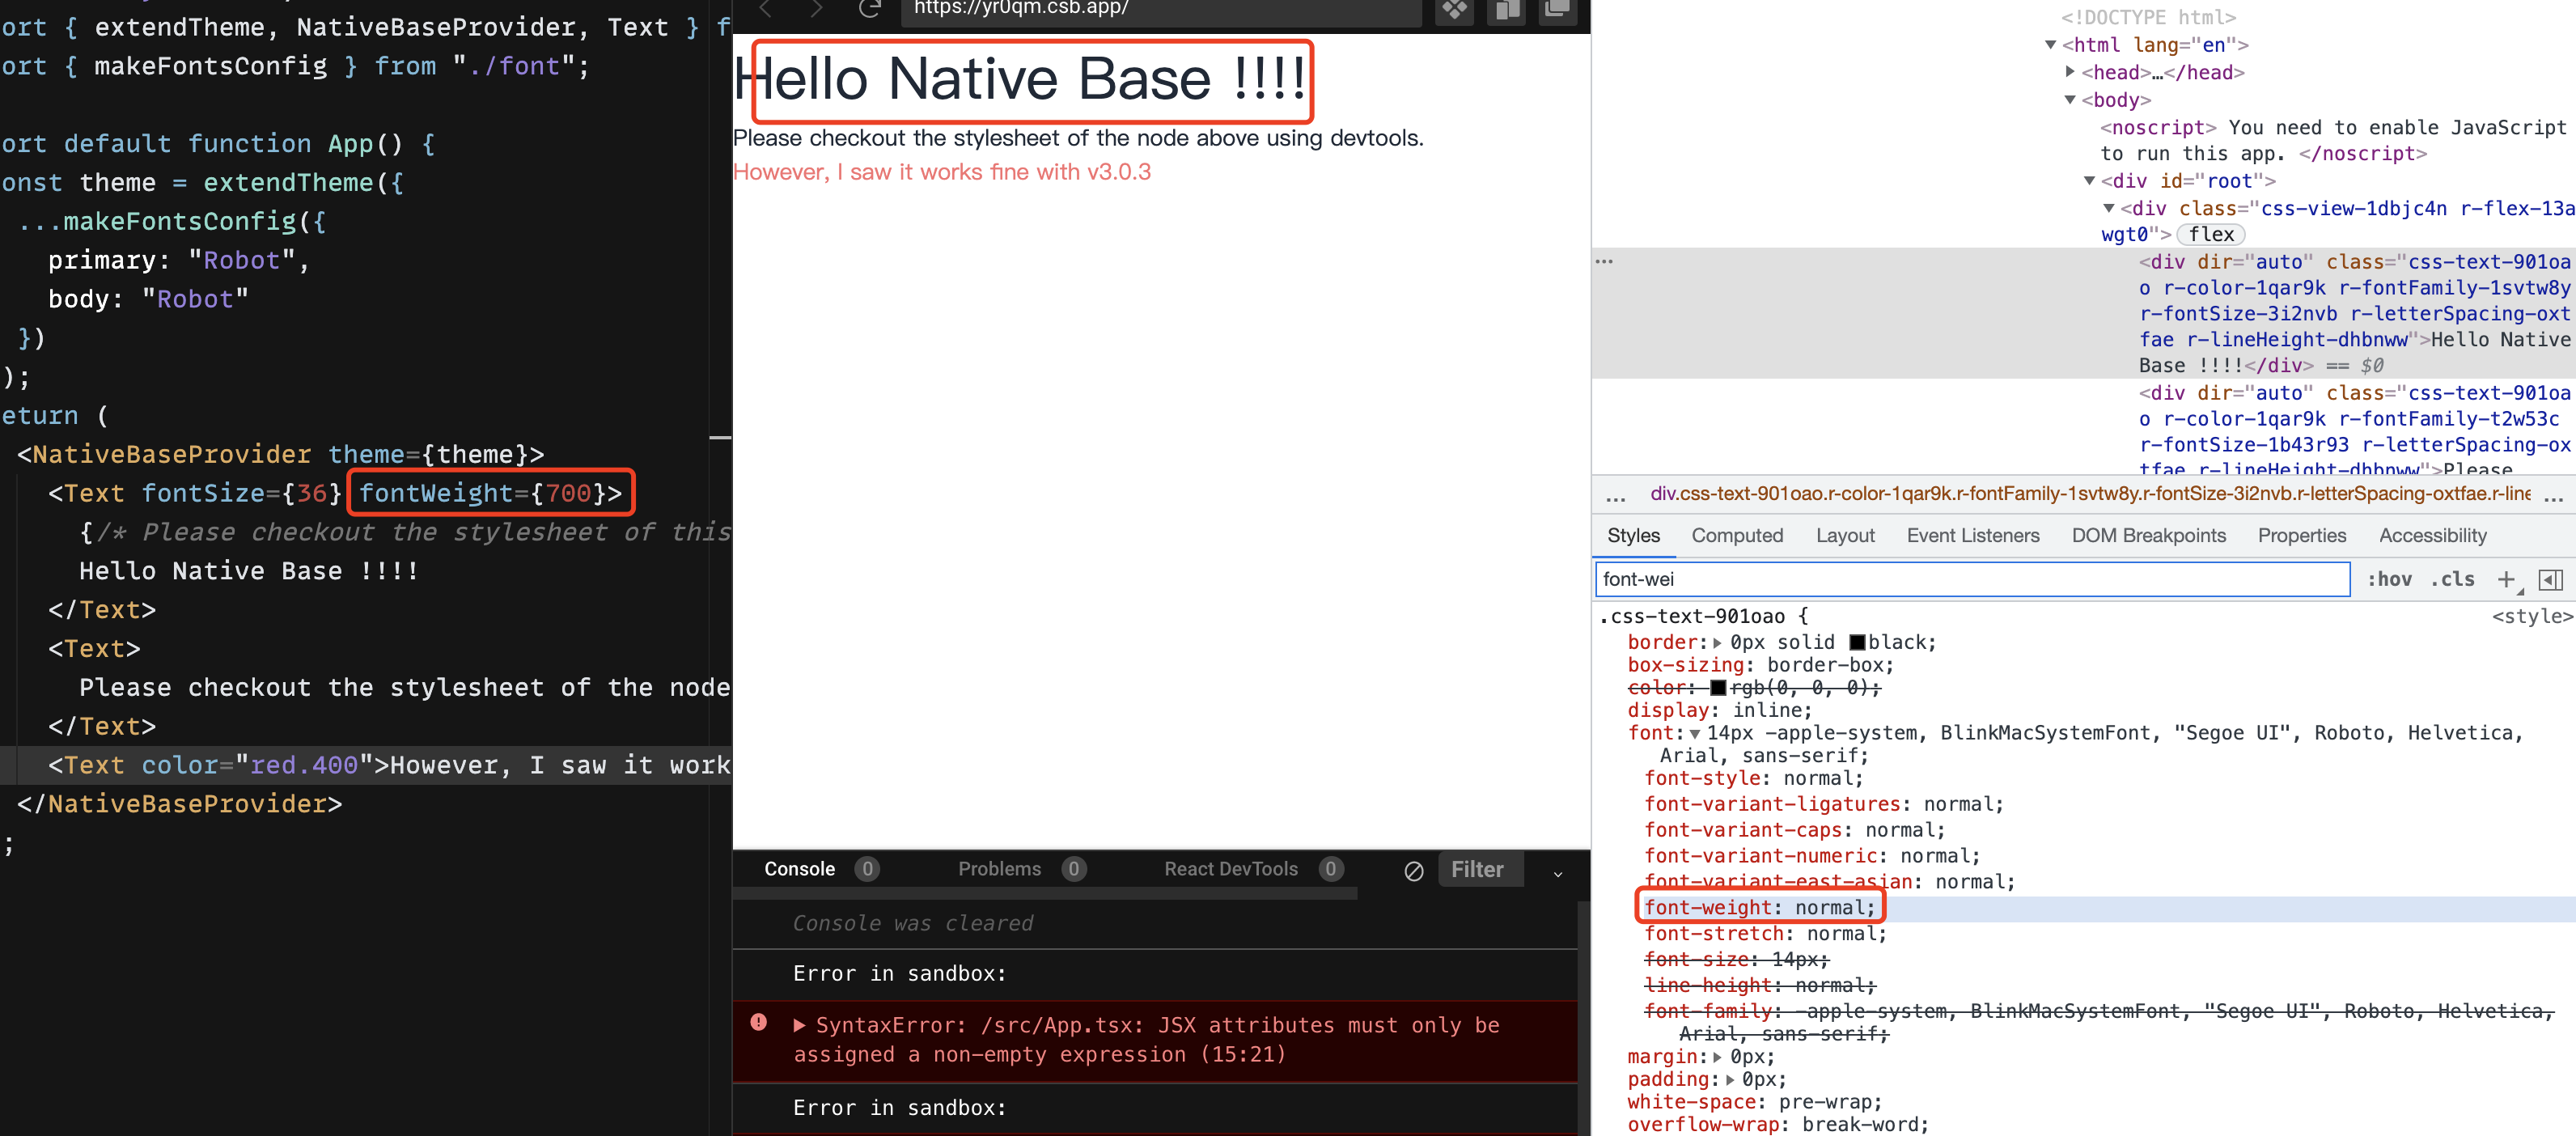The image size is (2576, 1136).
Task: Open the element state sidebar icon
Action: pos(2552,580)
